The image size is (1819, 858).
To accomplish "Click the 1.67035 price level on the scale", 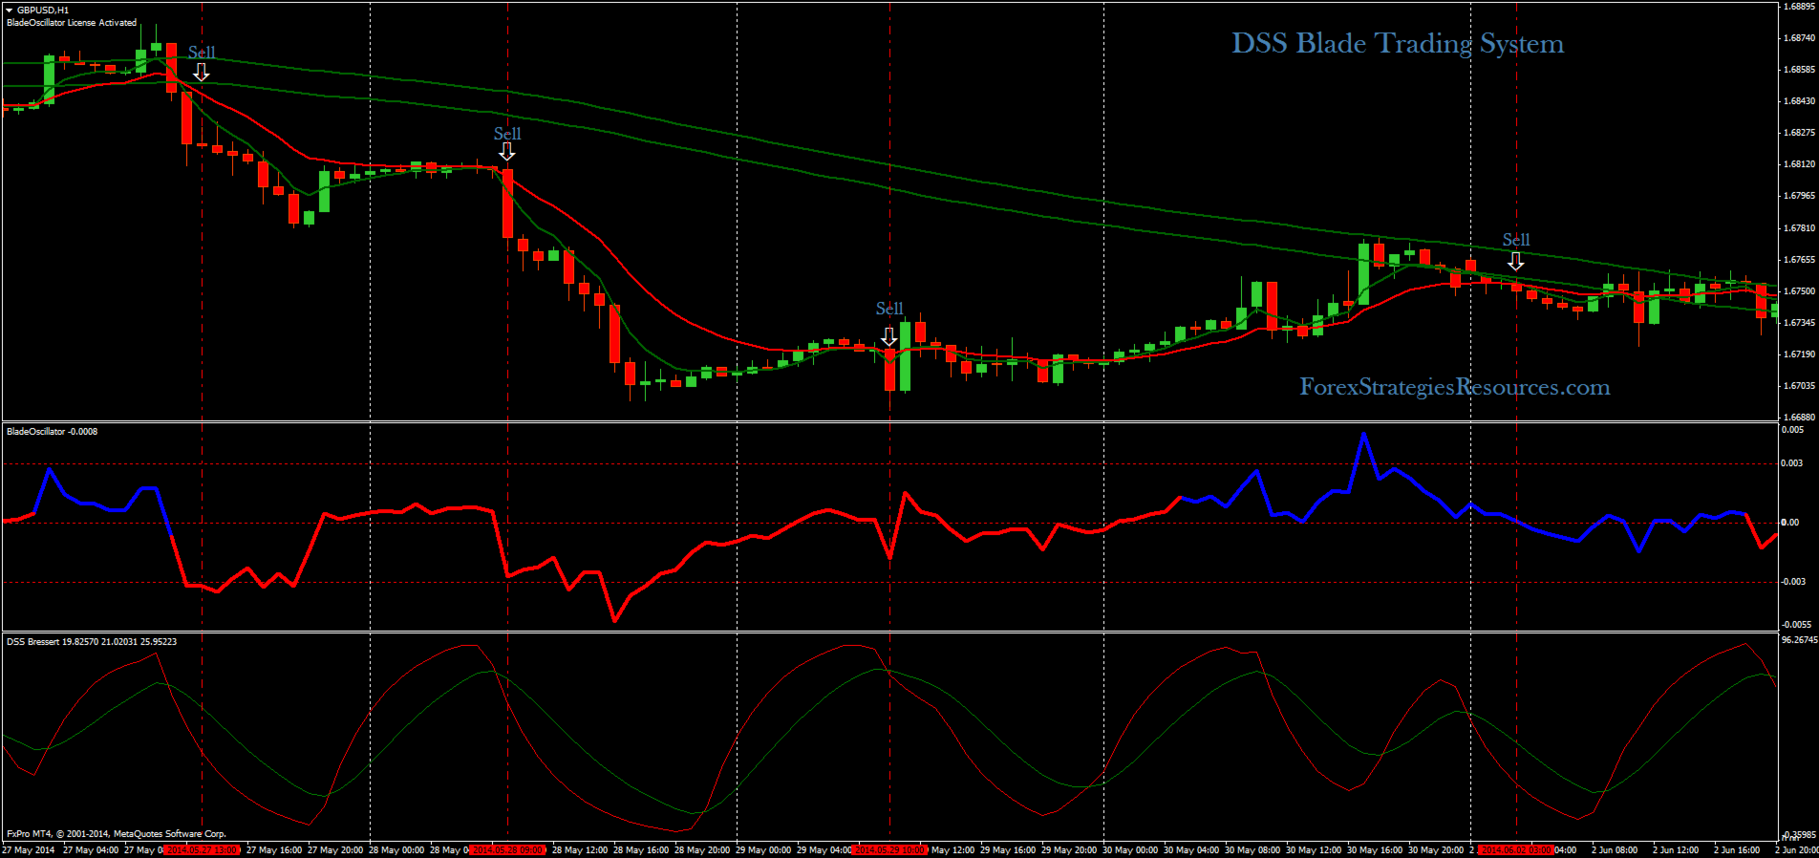I will 1799,385.
